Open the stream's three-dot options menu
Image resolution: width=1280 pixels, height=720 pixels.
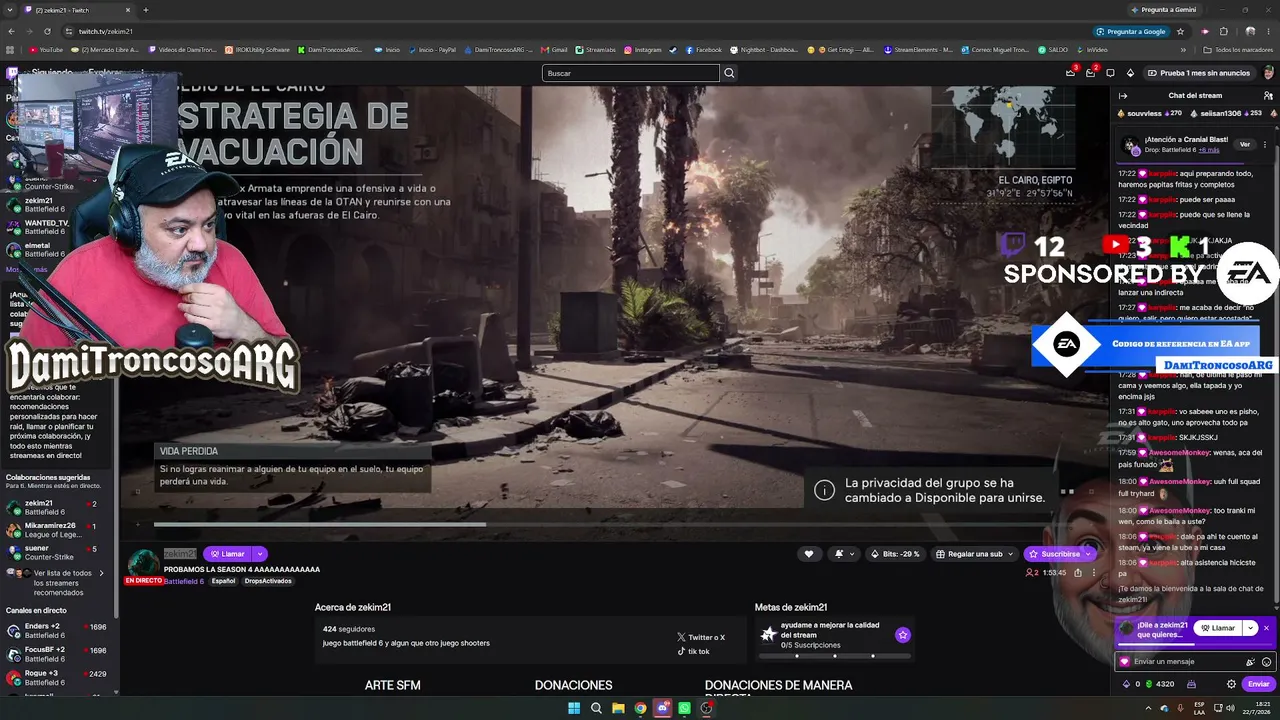click(1094, 573)
